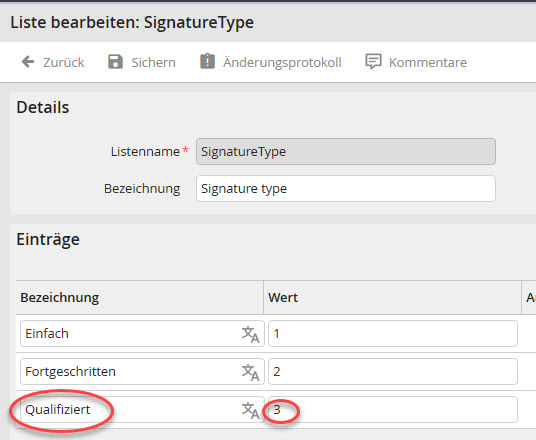Click the Wert field containing 3

click(x=393, y=410)
